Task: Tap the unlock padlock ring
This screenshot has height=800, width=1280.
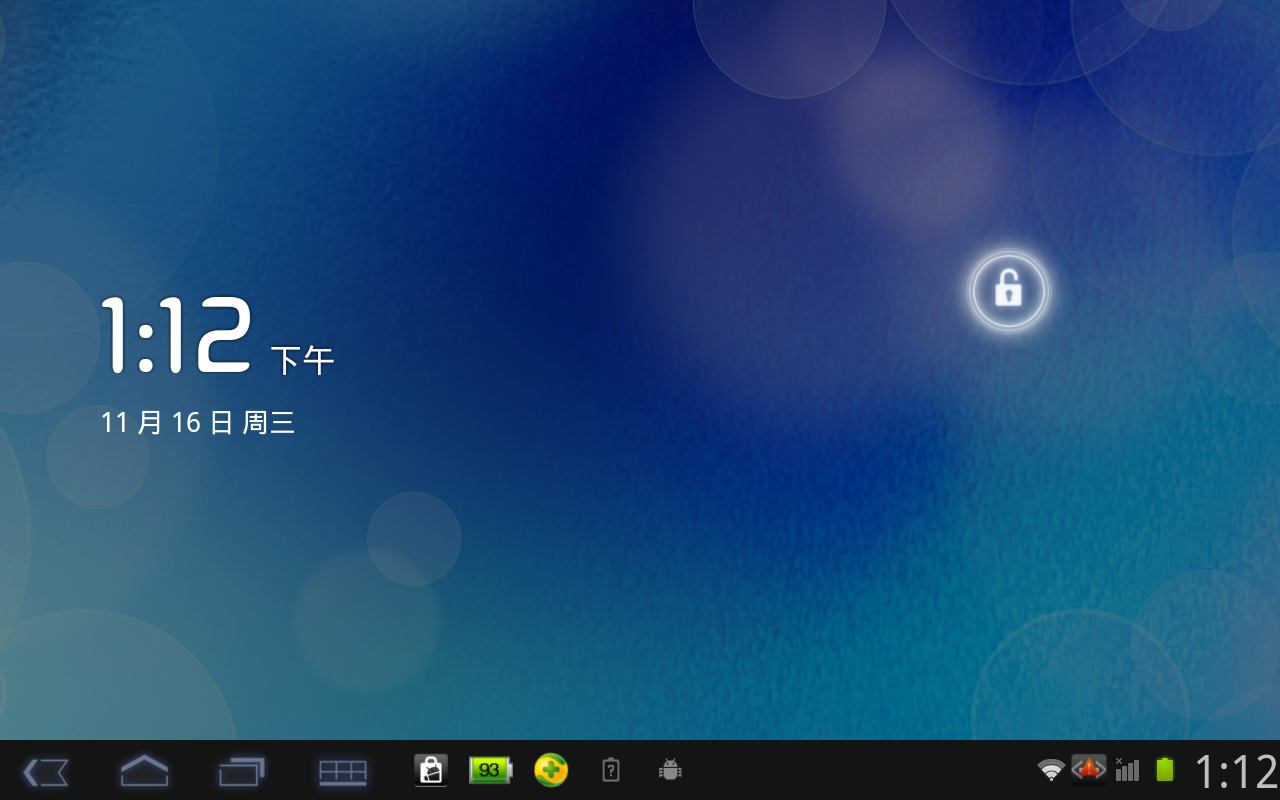Action: pos(1008,291)
